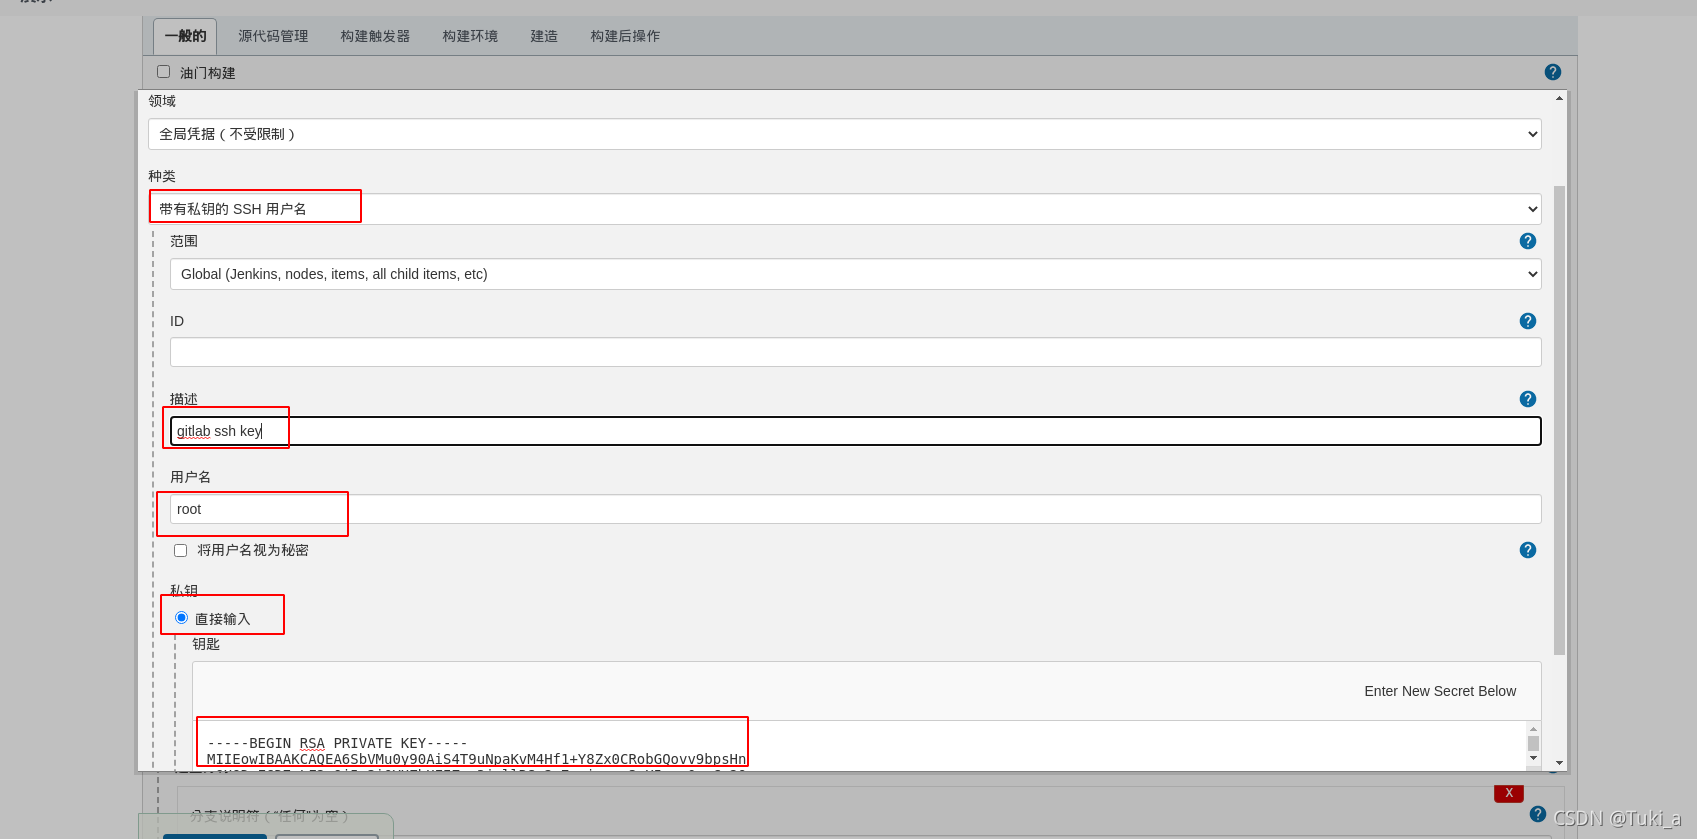Check 将用户名视为秘密 checkbox
This screenshot has width=1697, height=839.
(180, 550)
